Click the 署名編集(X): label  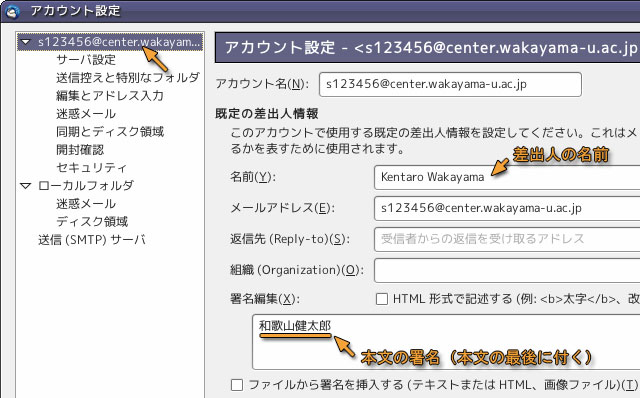[x=265, y=299]
